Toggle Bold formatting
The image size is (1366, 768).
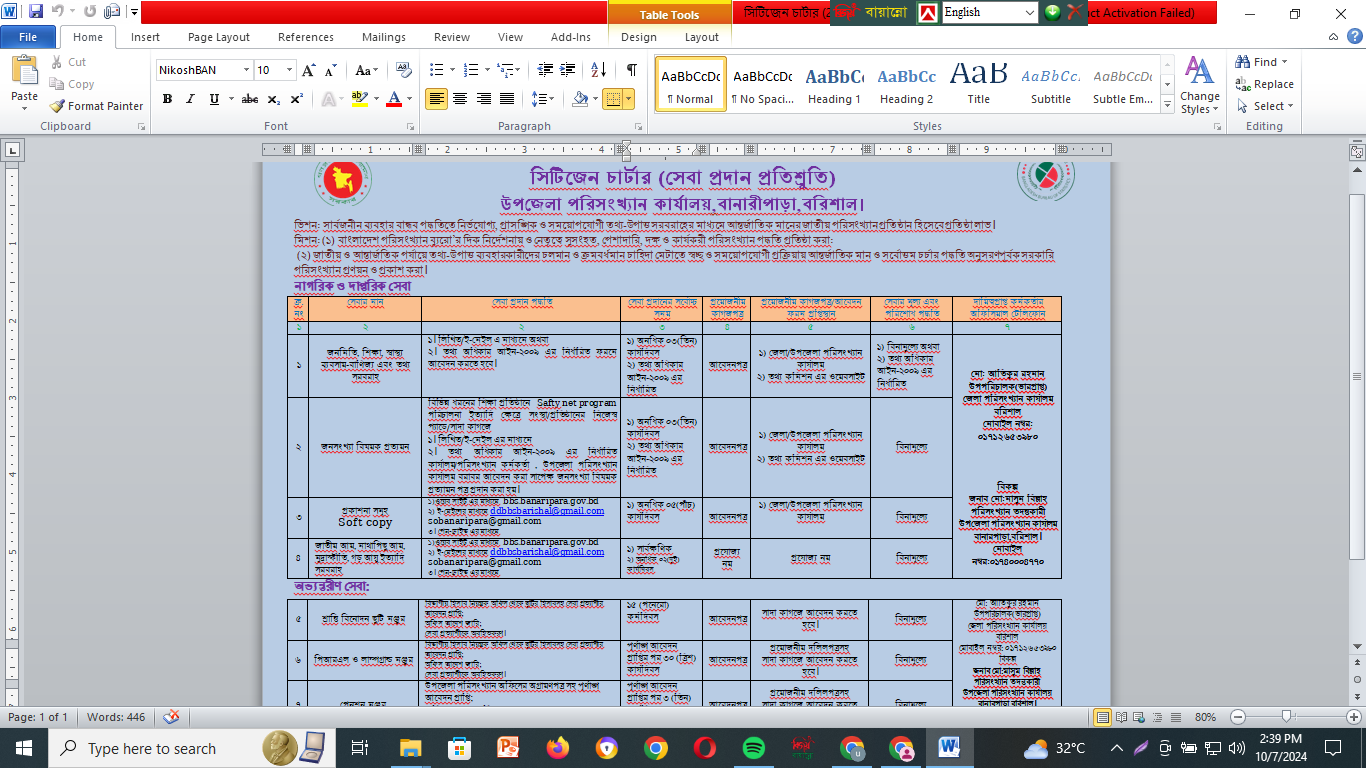tap(167, 99)
